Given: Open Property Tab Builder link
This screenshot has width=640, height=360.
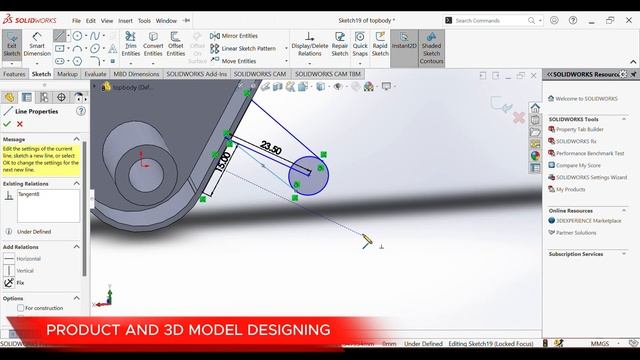Looking at the screenshot, I should coord(576,129).
